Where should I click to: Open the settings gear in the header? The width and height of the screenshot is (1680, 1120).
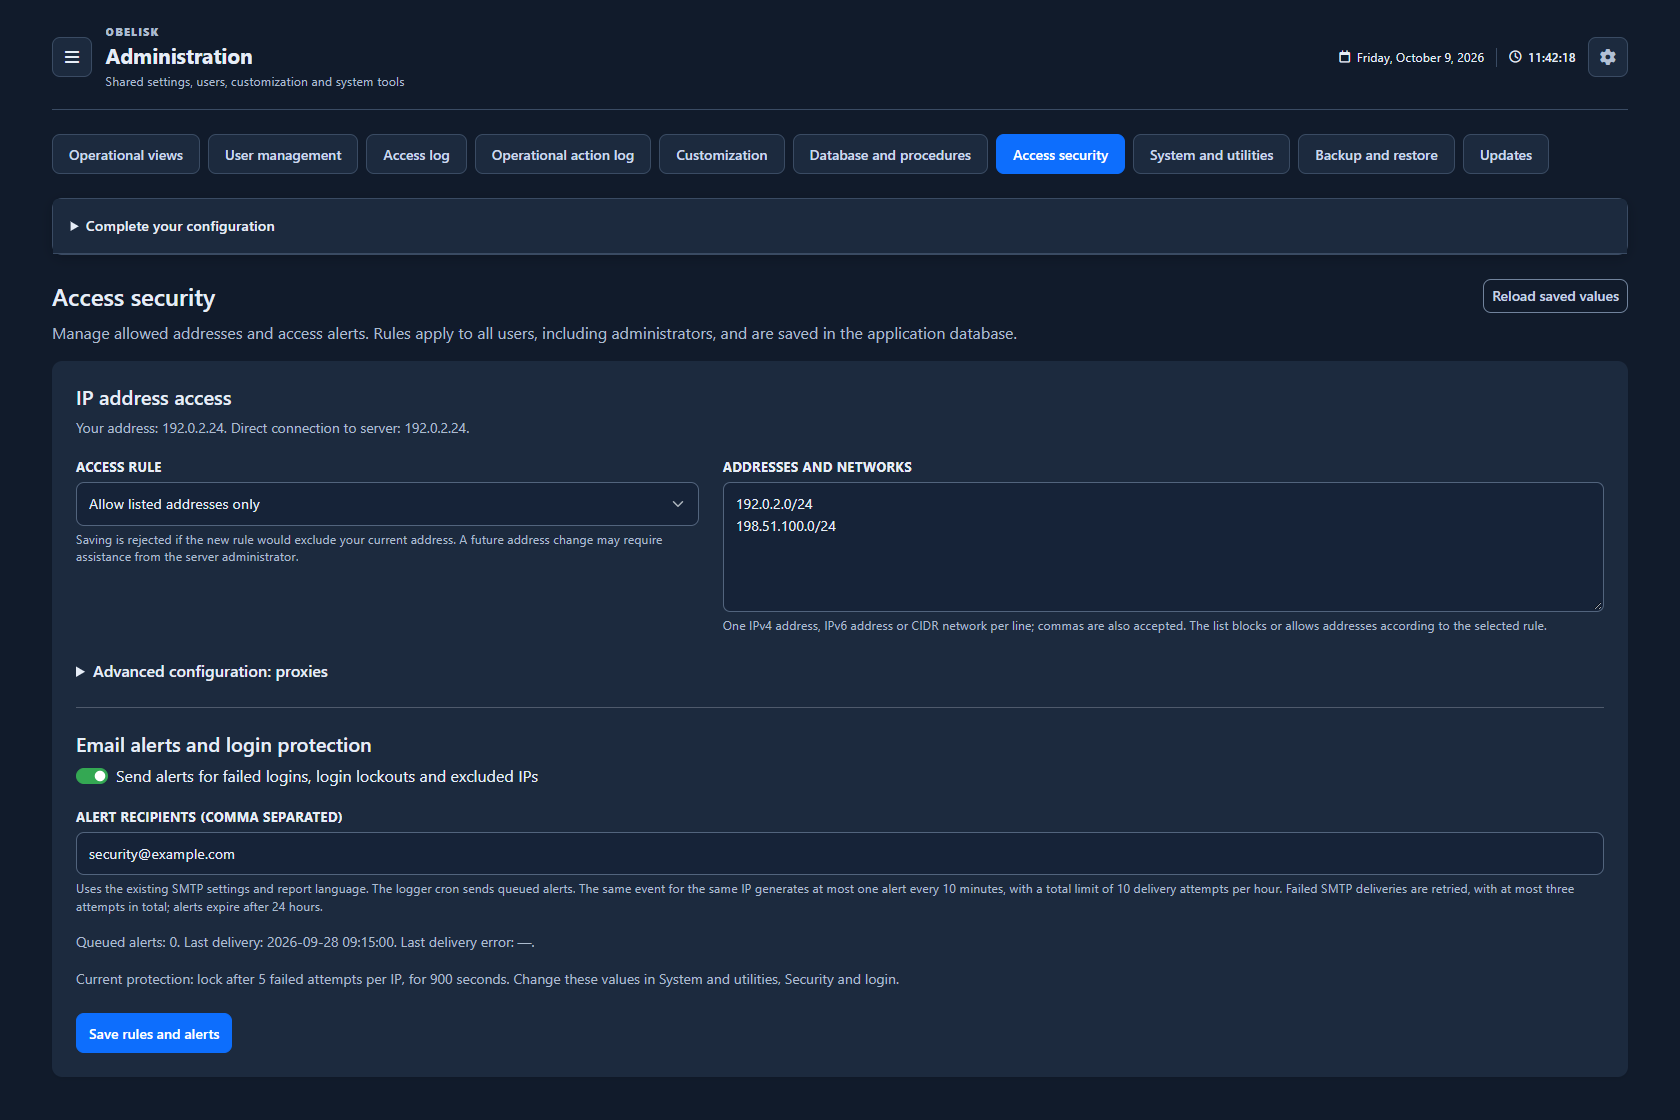tap(1608, 57)
